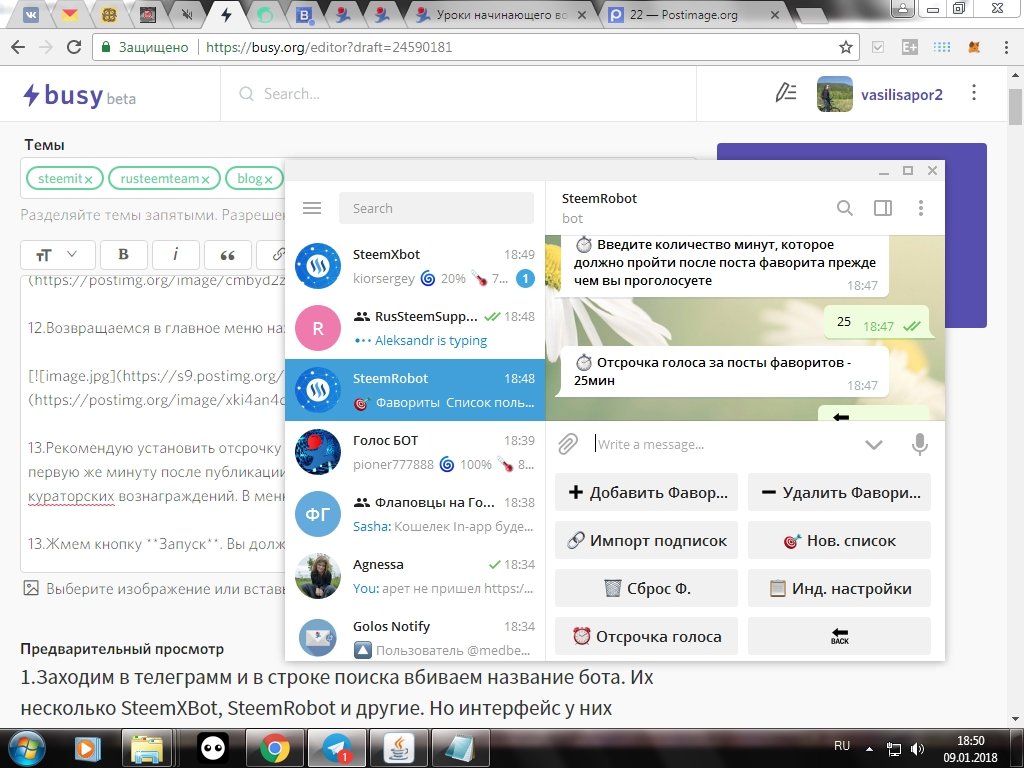Switch to the Gmail browser tab
Image resolution: width=1024 pixels, height=768 pixels.
(69, 14)
